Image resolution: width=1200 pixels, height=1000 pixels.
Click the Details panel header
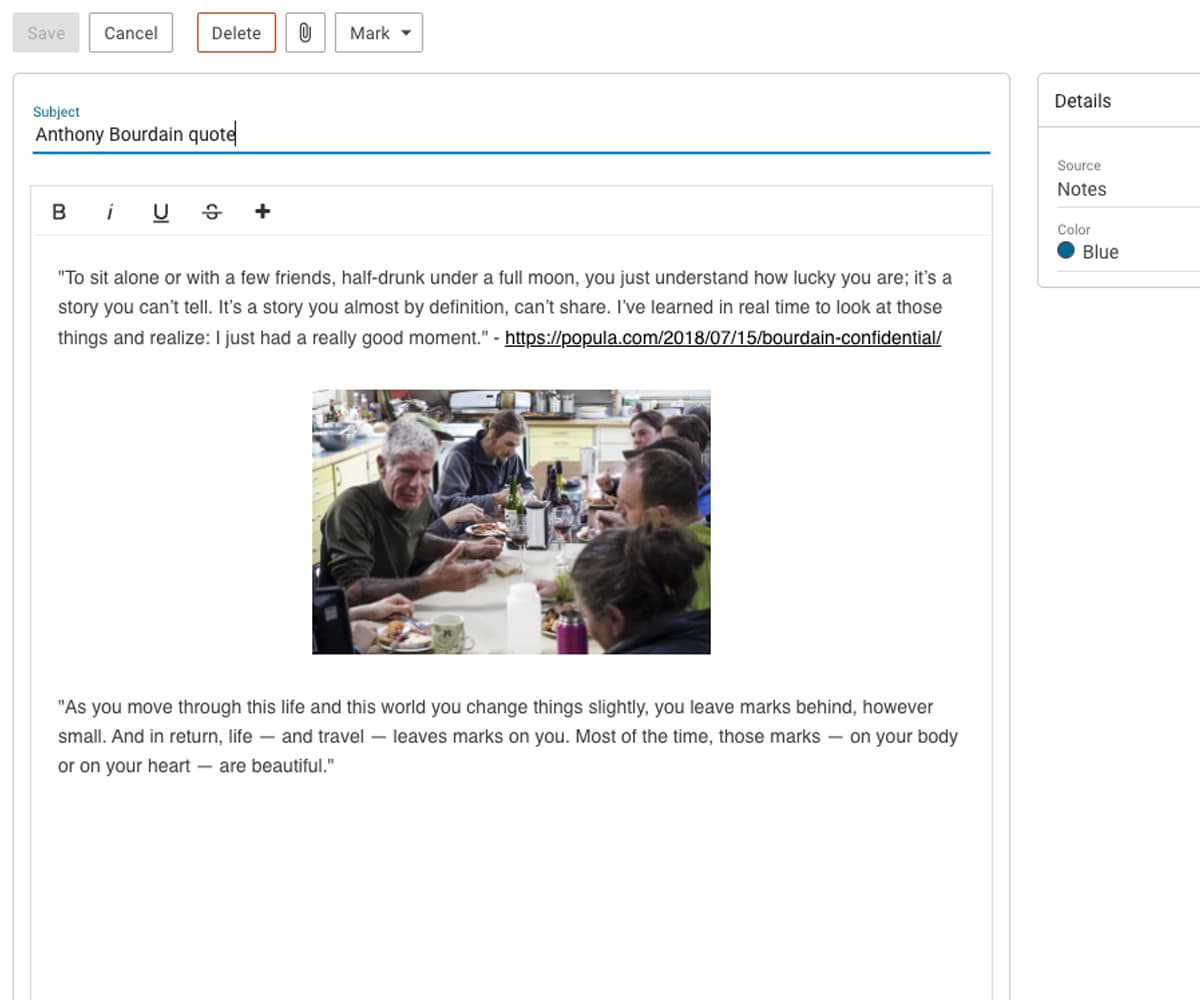tap(1083, 101)
